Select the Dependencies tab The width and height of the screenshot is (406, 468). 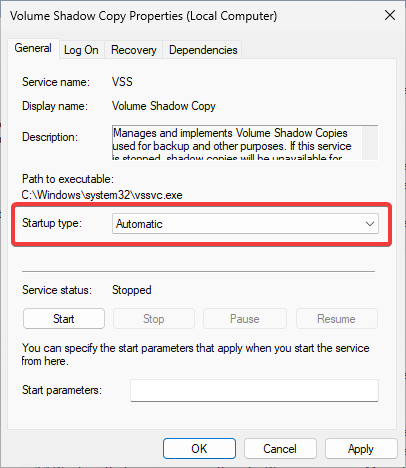click(x=203, y=50)
